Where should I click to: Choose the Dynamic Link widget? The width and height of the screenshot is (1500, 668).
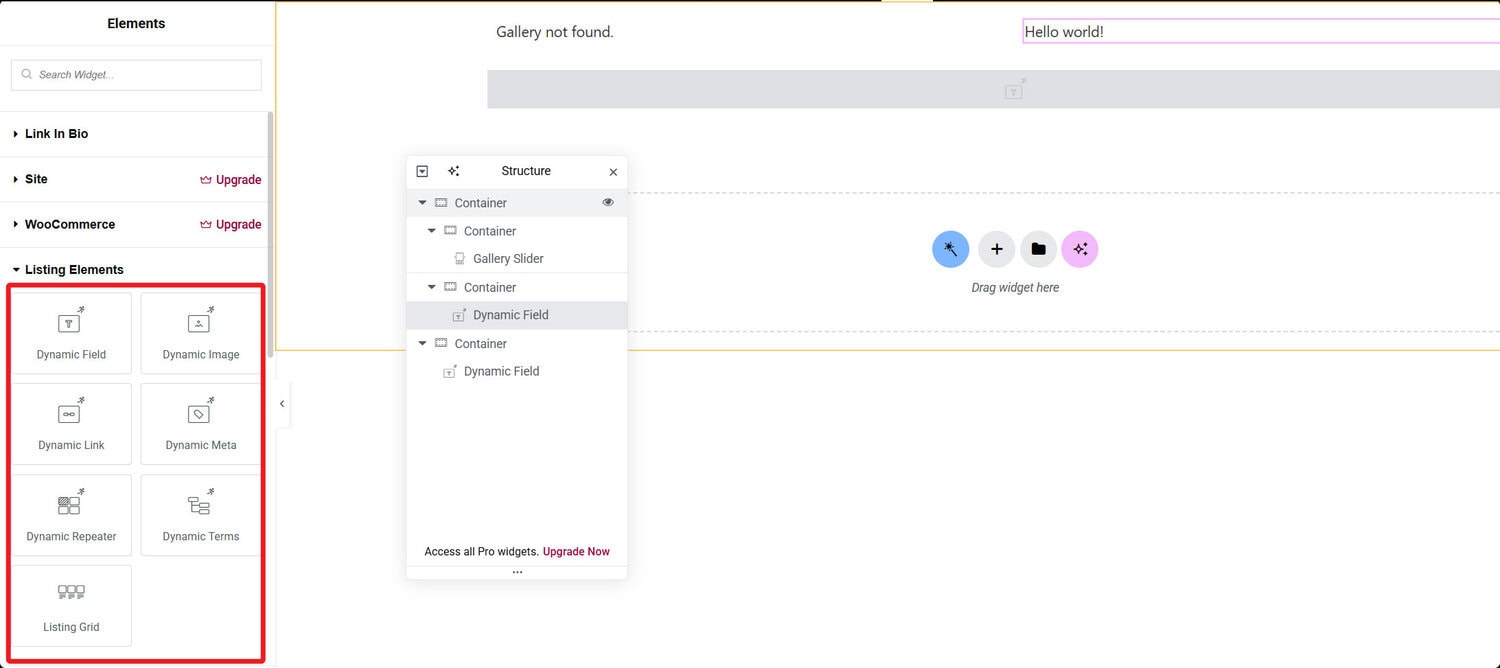(71, 424)
